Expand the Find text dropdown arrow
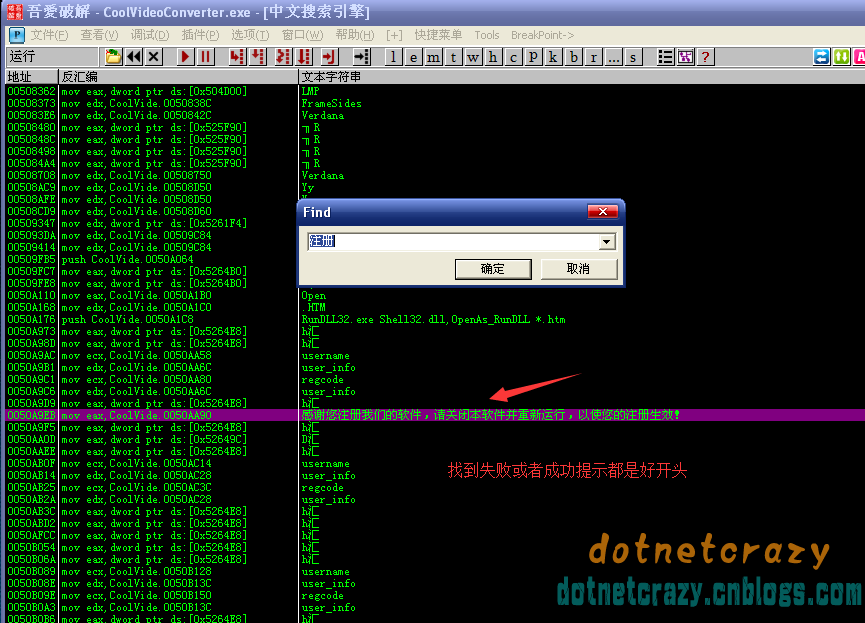Viewport: 865px width, 623px height. [x=607, y=242]
